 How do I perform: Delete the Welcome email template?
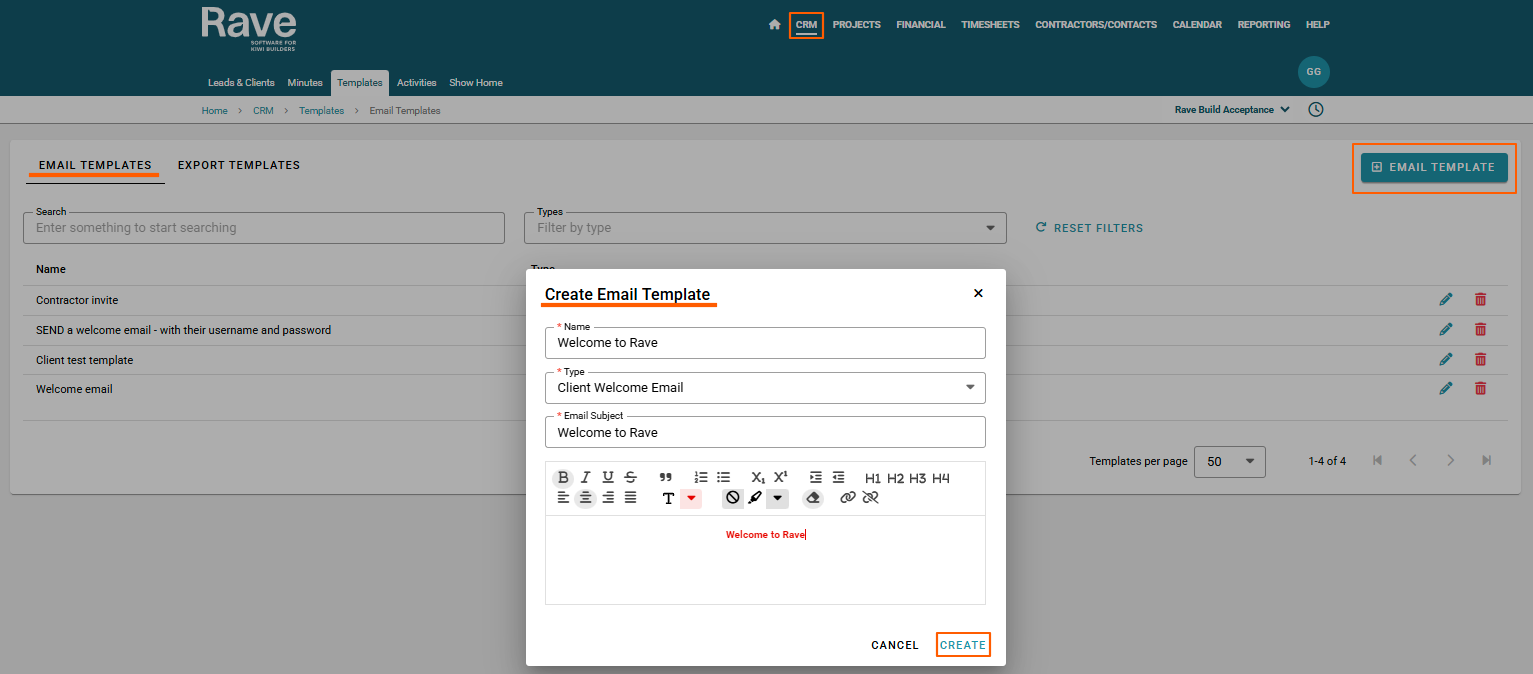click(1480, 389)
